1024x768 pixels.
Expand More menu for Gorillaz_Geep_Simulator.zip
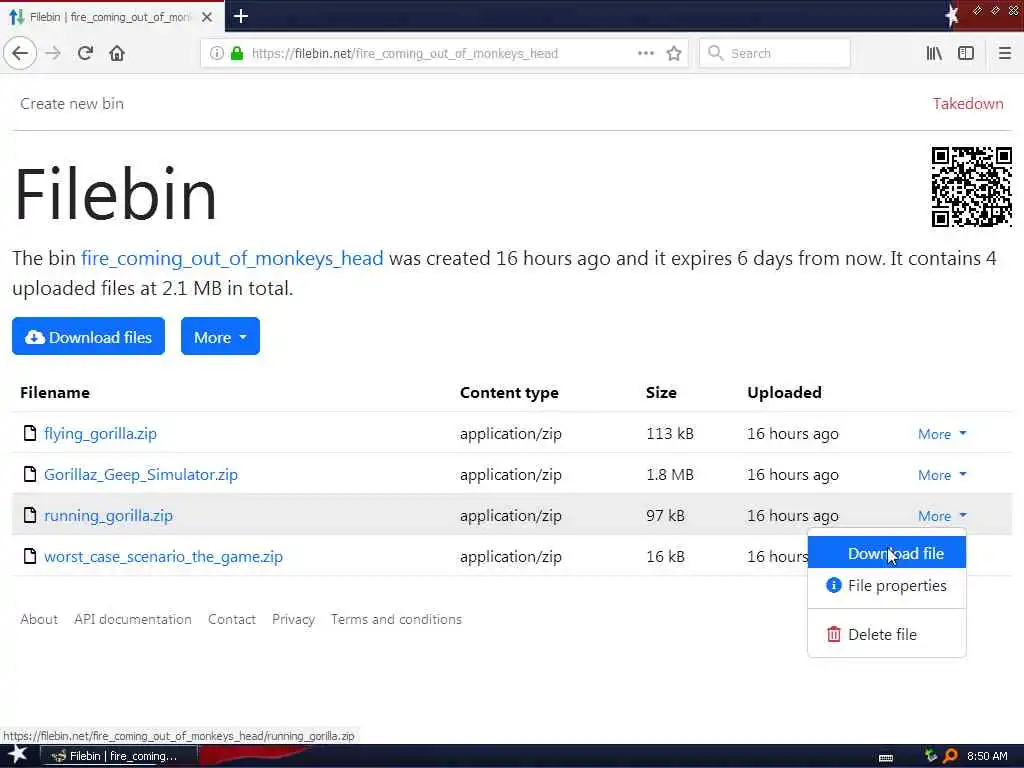click(942, 475)
